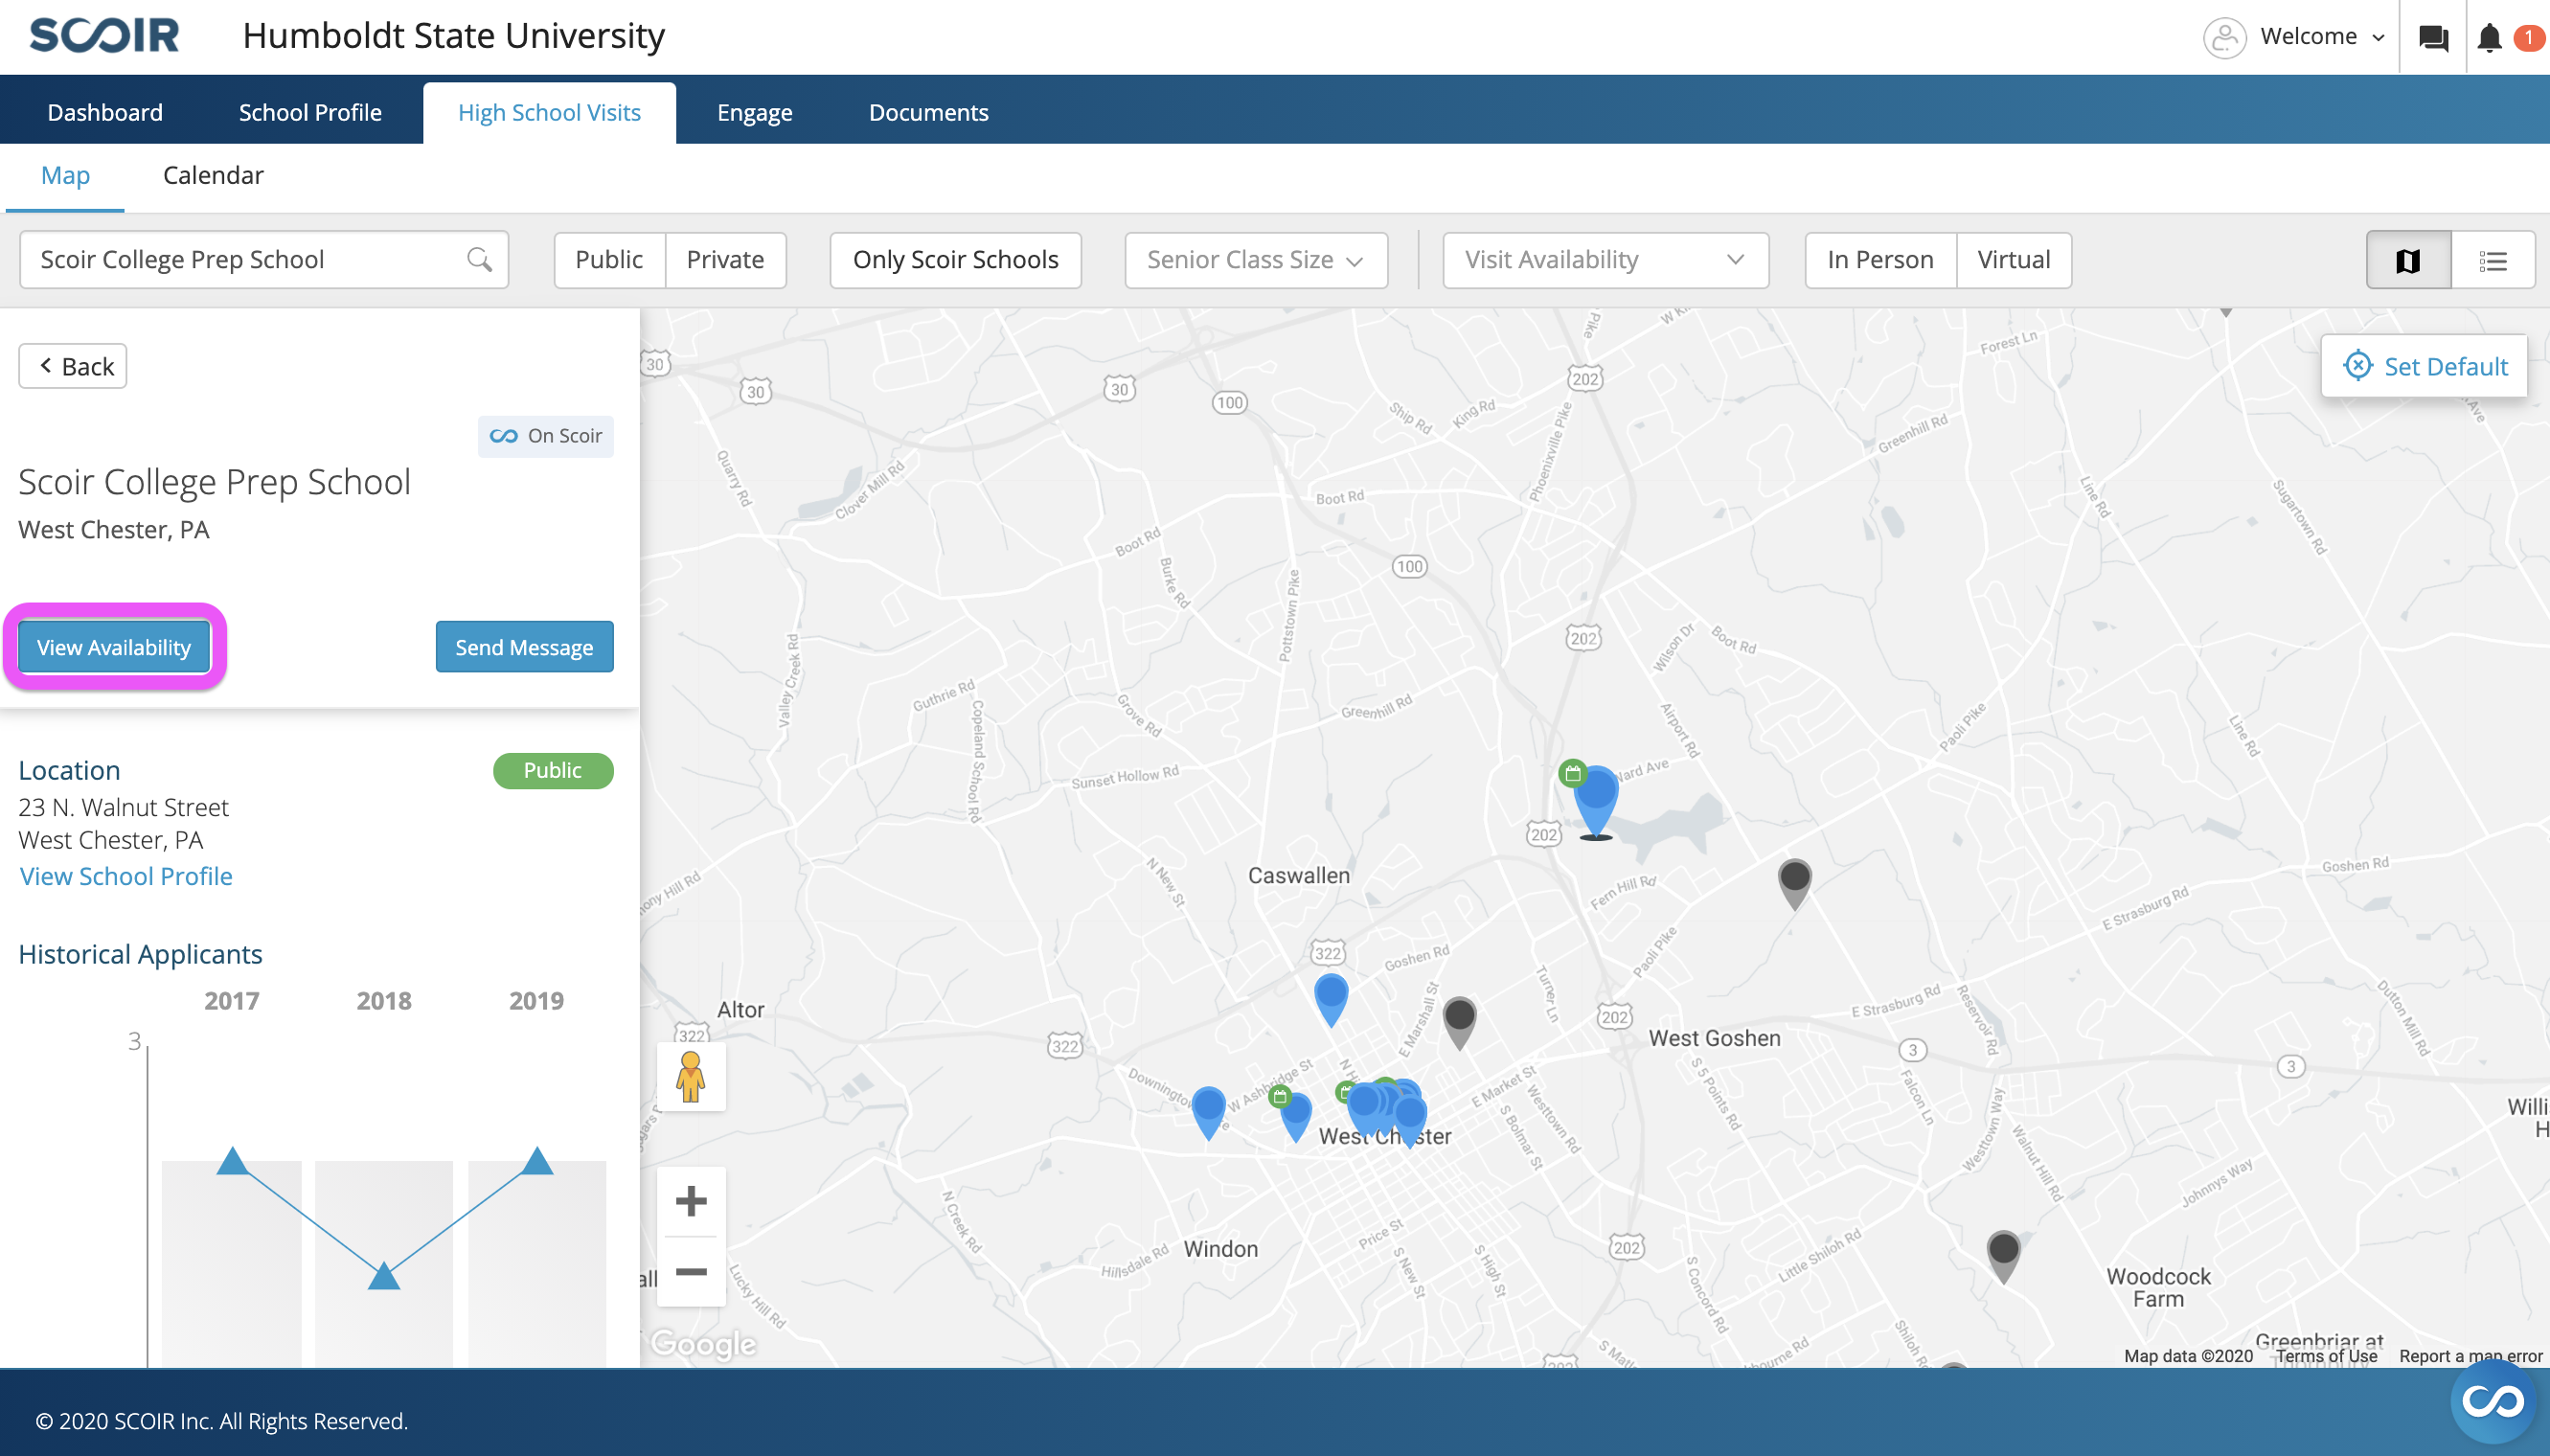Select the blue pin near Ward Ave
The height and width of the screenshot is (1456, 2550).
[x=1596, y=800]
